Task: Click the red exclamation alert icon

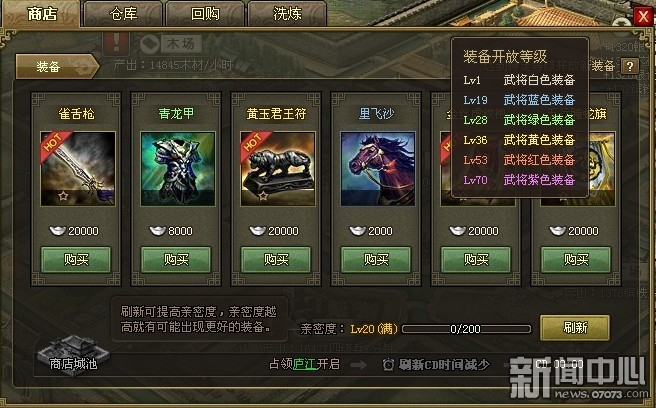Action: pyautogui.click(x=116, y=43)
